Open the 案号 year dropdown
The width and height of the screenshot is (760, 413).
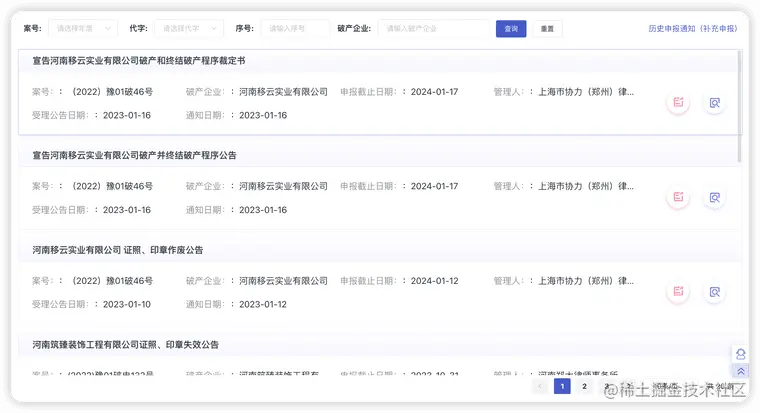[82, 29]
